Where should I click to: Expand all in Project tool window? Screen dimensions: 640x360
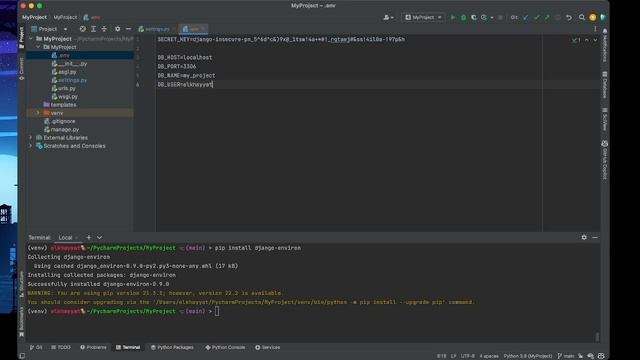[93, 29]
